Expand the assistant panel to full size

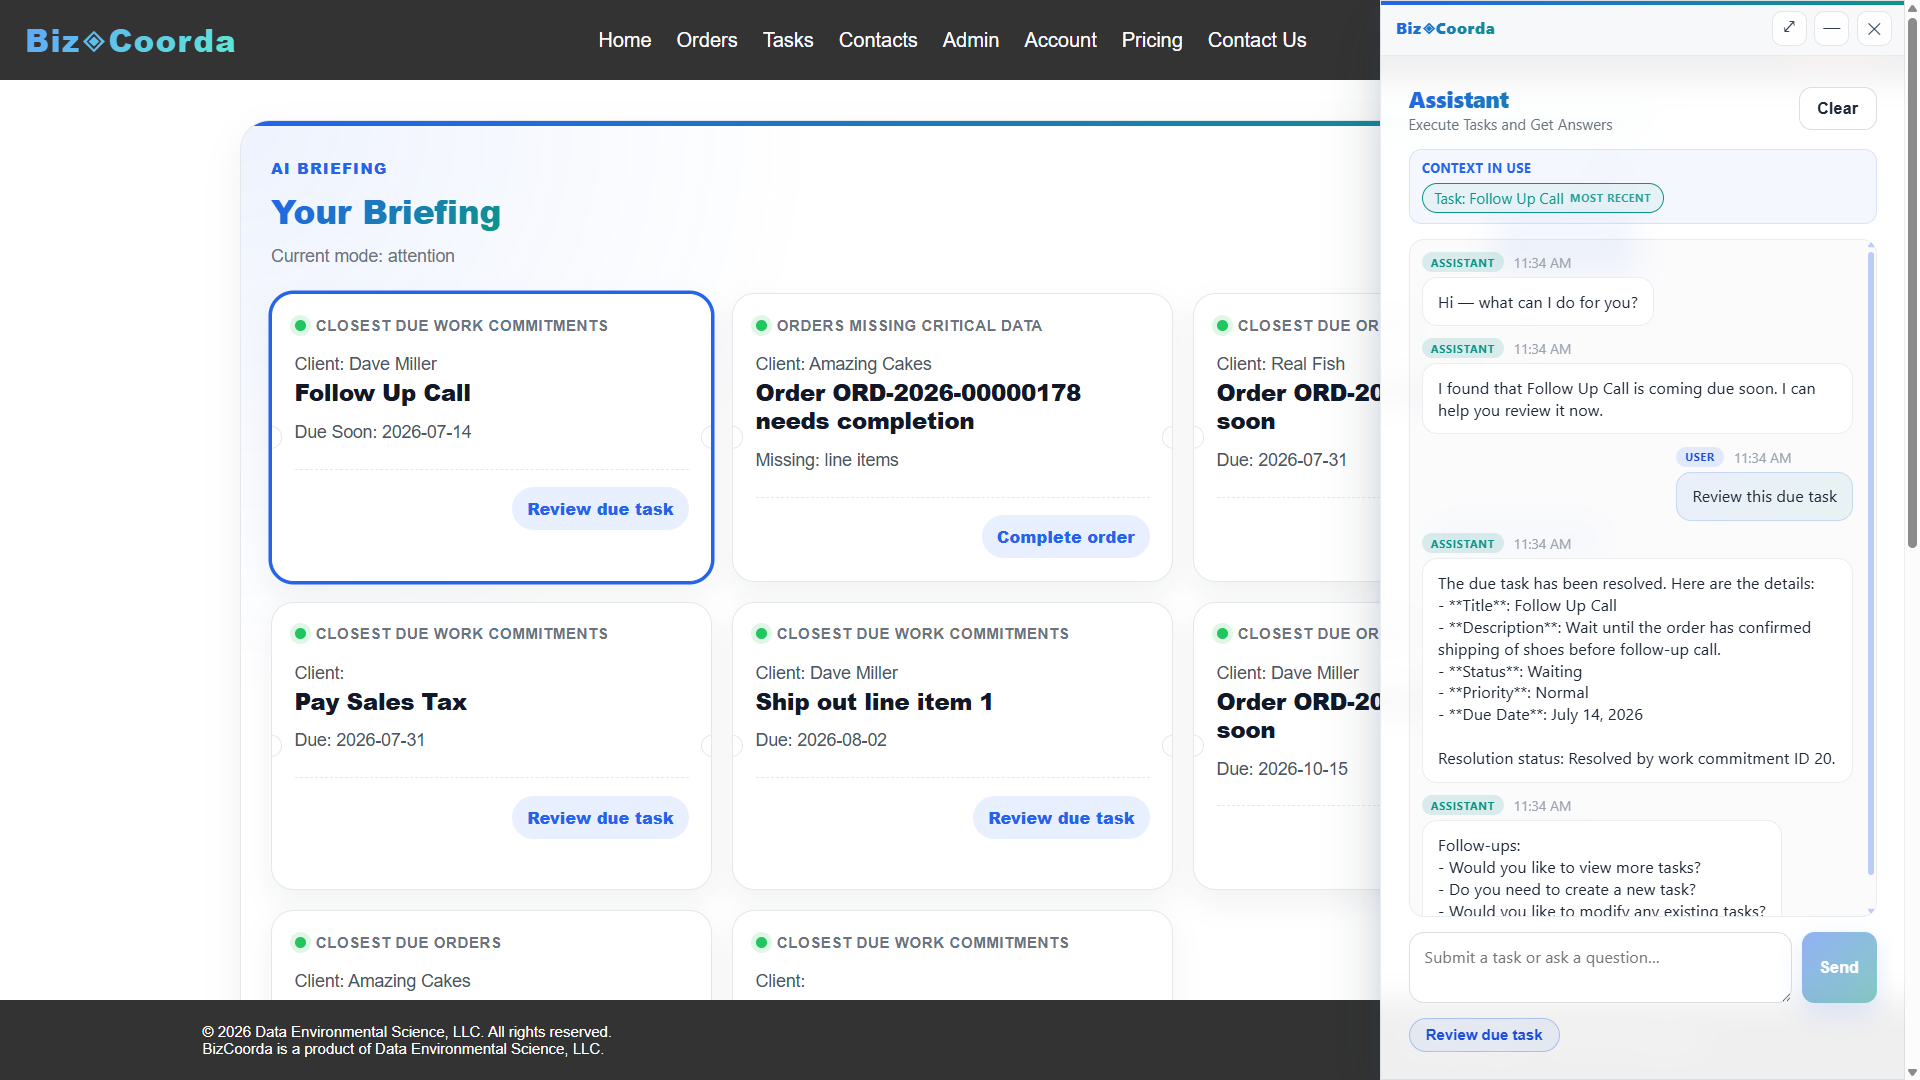tap(1789, 28)
